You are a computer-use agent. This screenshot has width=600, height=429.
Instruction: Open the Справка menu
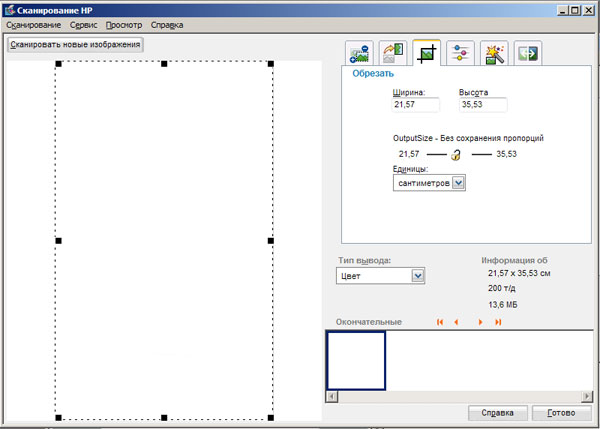click(x=167, y=25)
